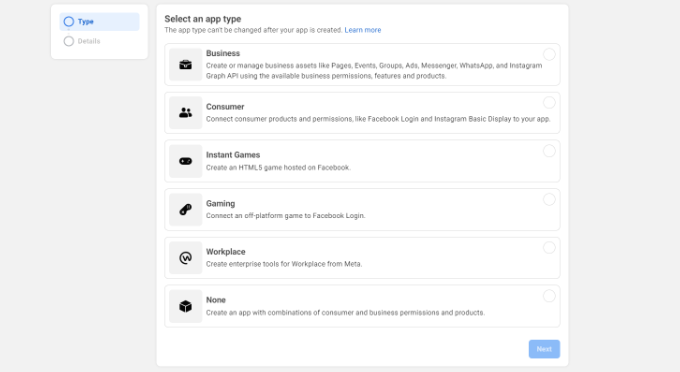Click the Next button
The height and width of the screenshot is (372, 680).
click(544, 349)
